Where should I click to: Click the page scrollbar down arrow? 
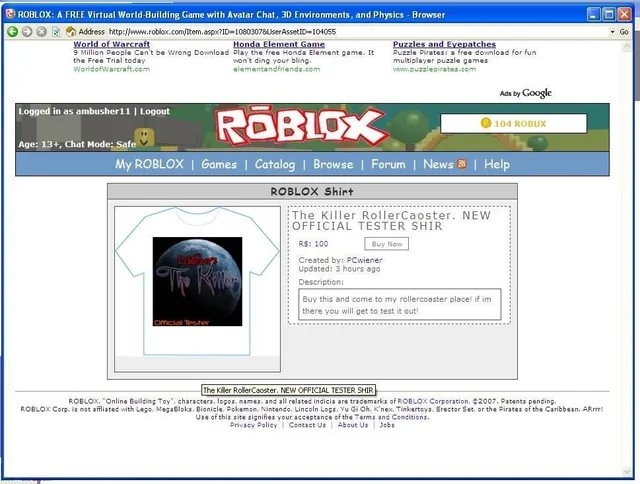(x=628, y=471)
